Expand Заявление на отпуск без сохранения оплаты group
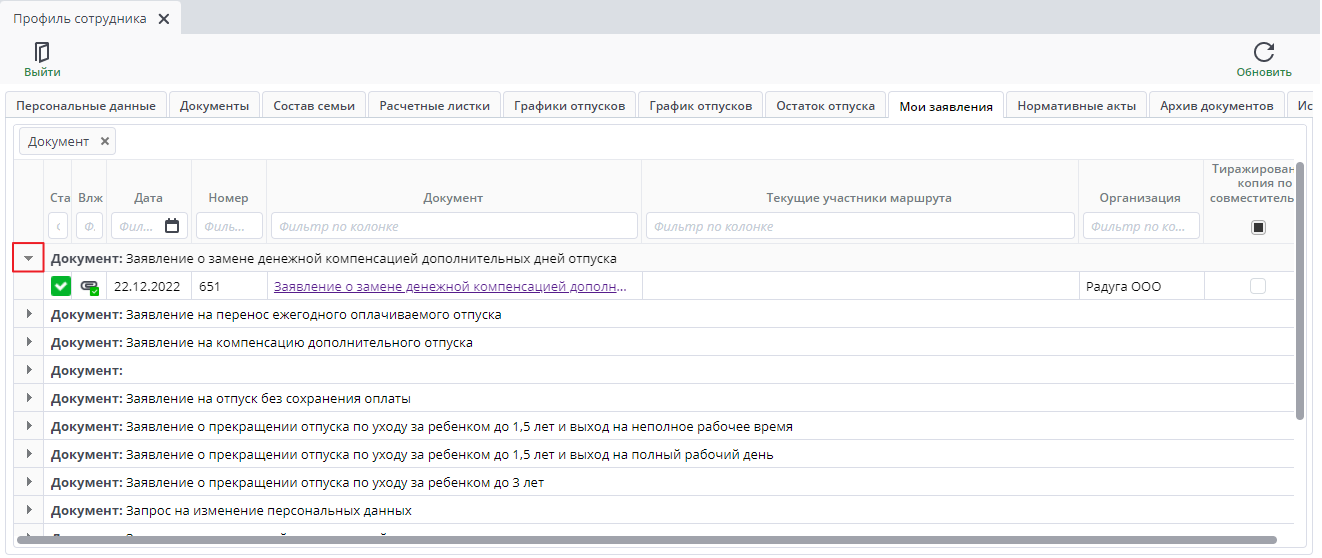The height and width of the screenshot is (558, 1322). (29, 398)
